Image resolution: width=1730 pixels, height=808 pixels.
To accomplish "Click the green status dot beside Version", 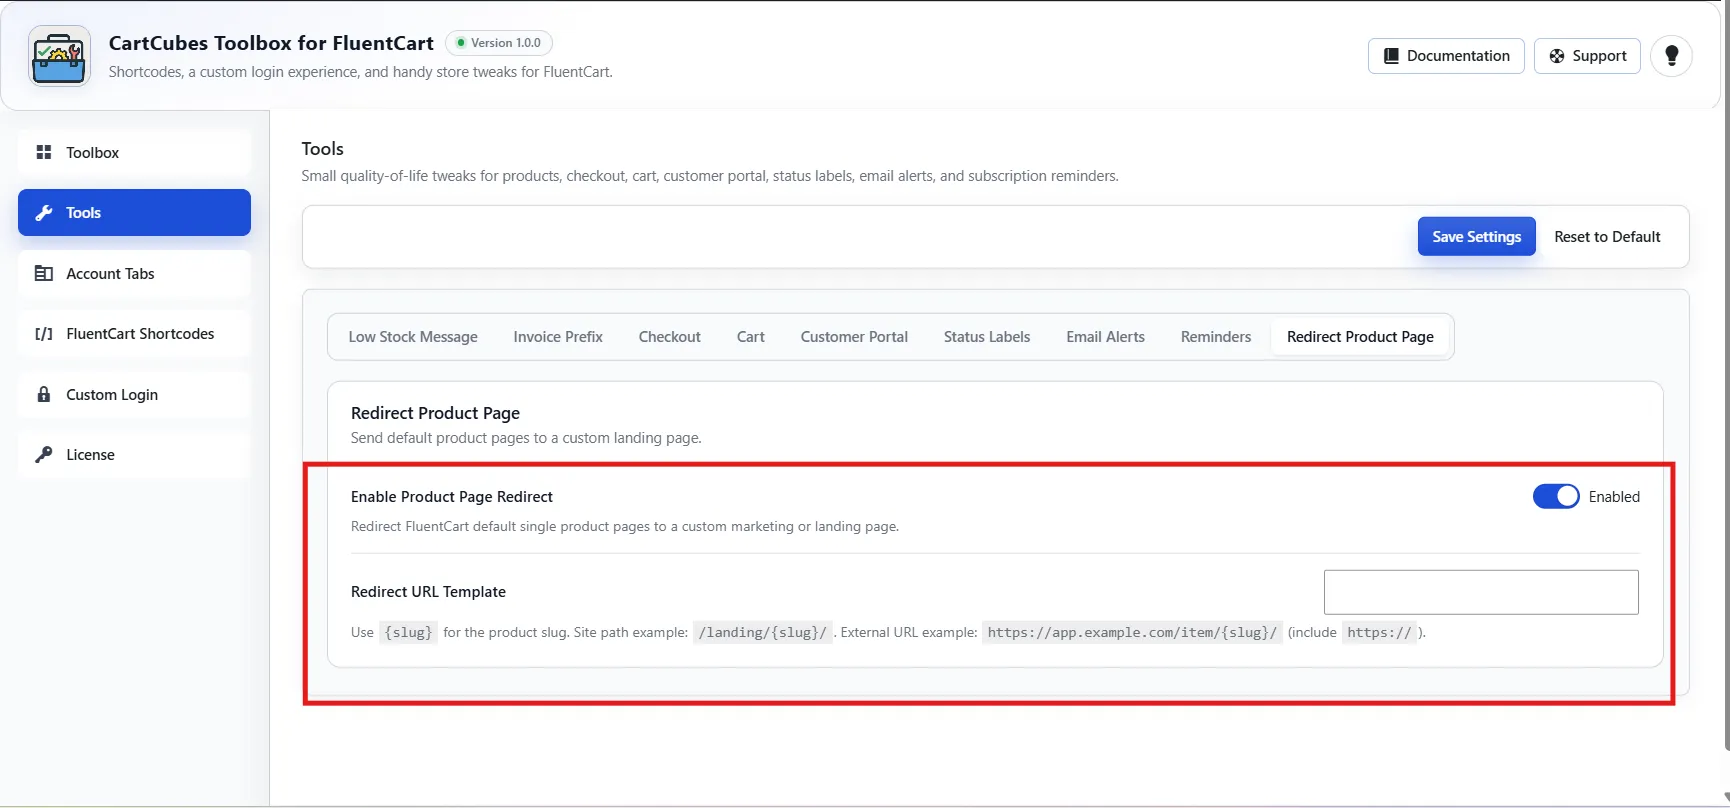I will [x=461, y=43].
